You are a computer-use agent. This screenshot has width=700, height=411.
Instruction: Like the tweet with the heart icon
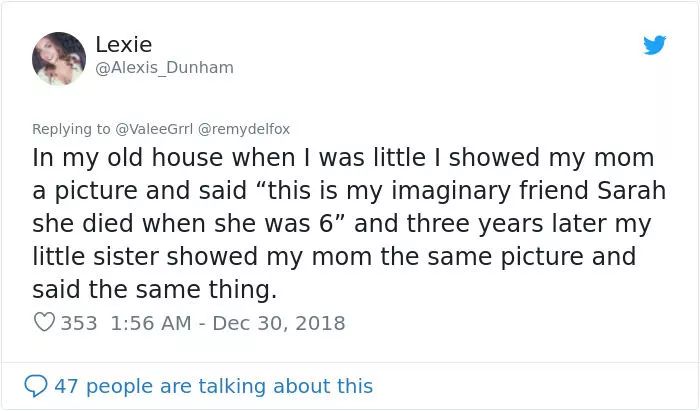[44, 322]
